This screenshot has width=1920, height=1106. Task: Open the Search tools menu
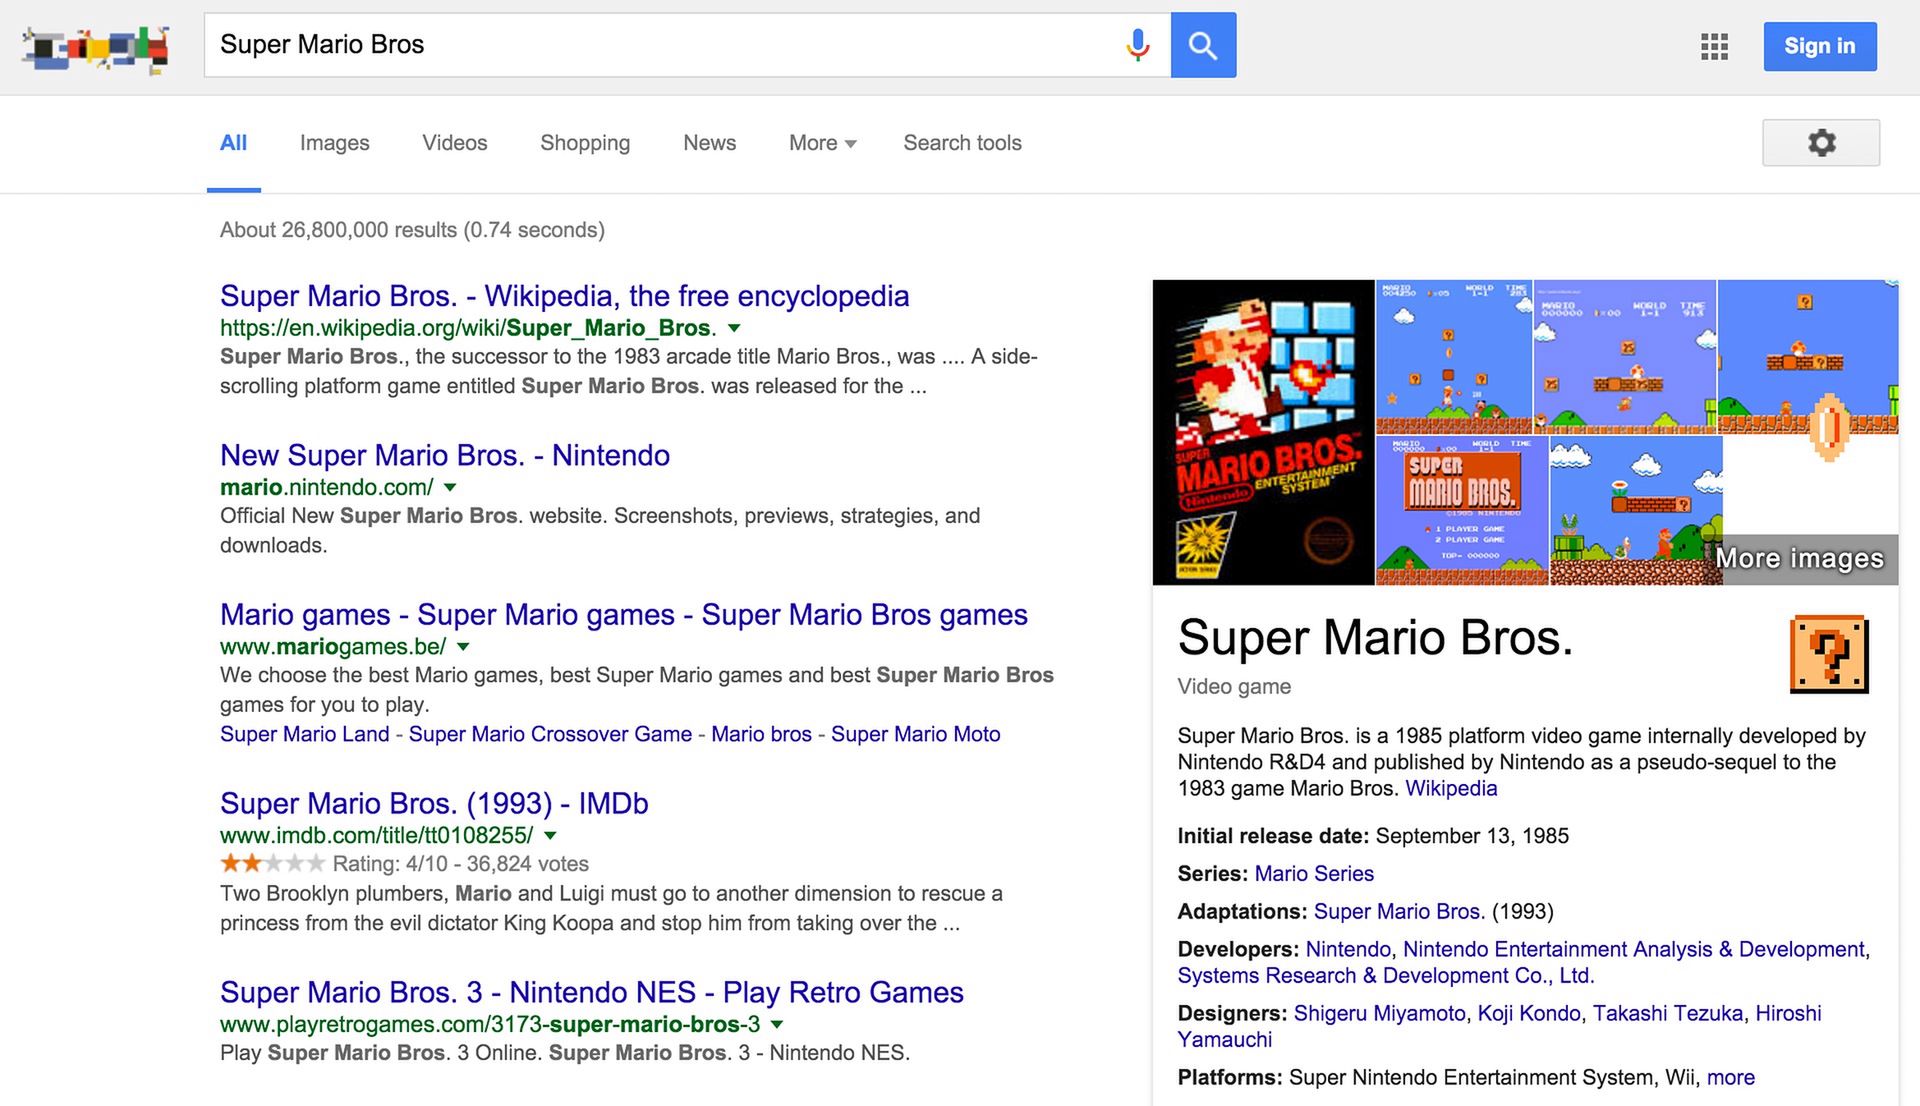point(962,143)
